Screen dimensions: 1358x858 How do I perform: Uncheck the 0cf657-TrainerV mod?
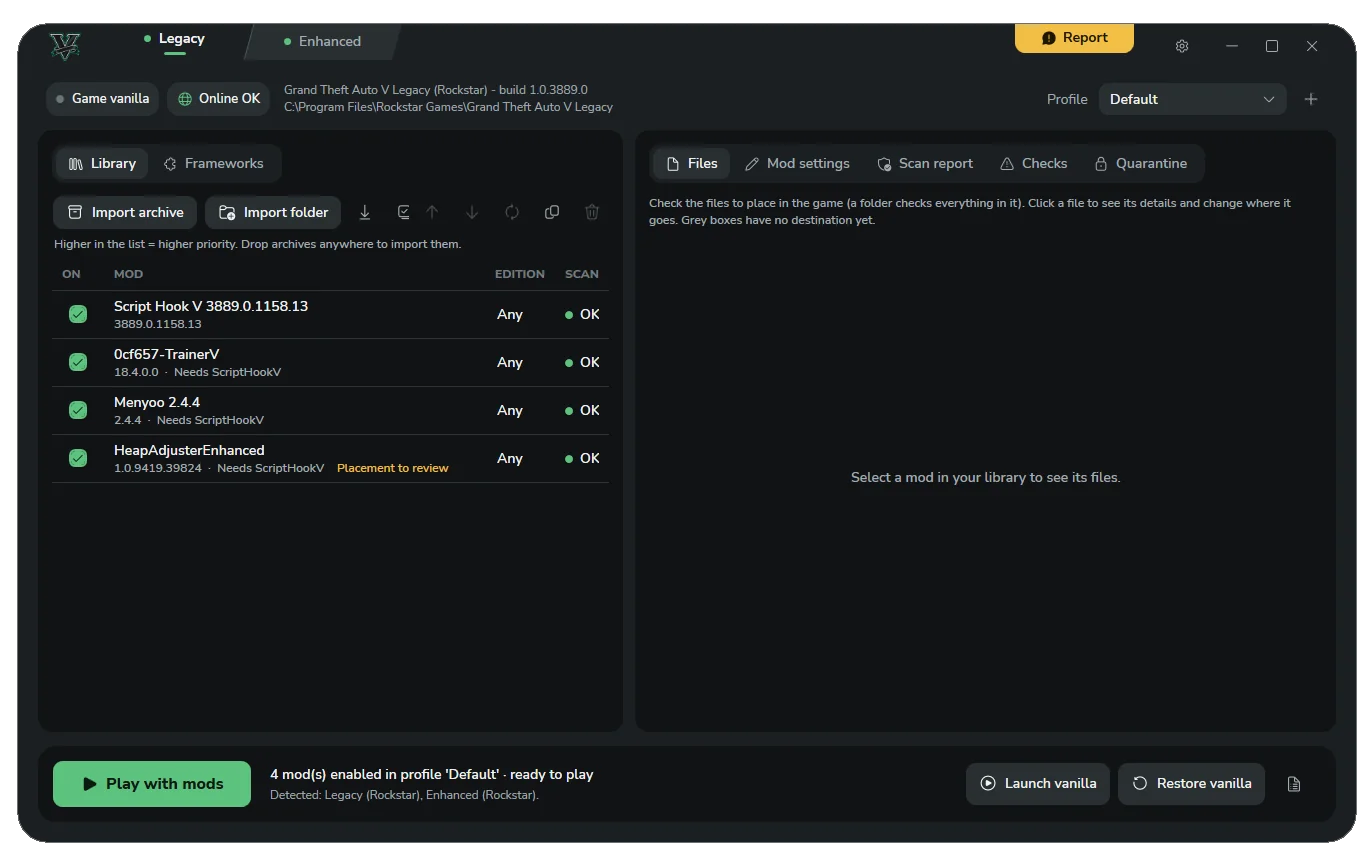tap(78, 362)
